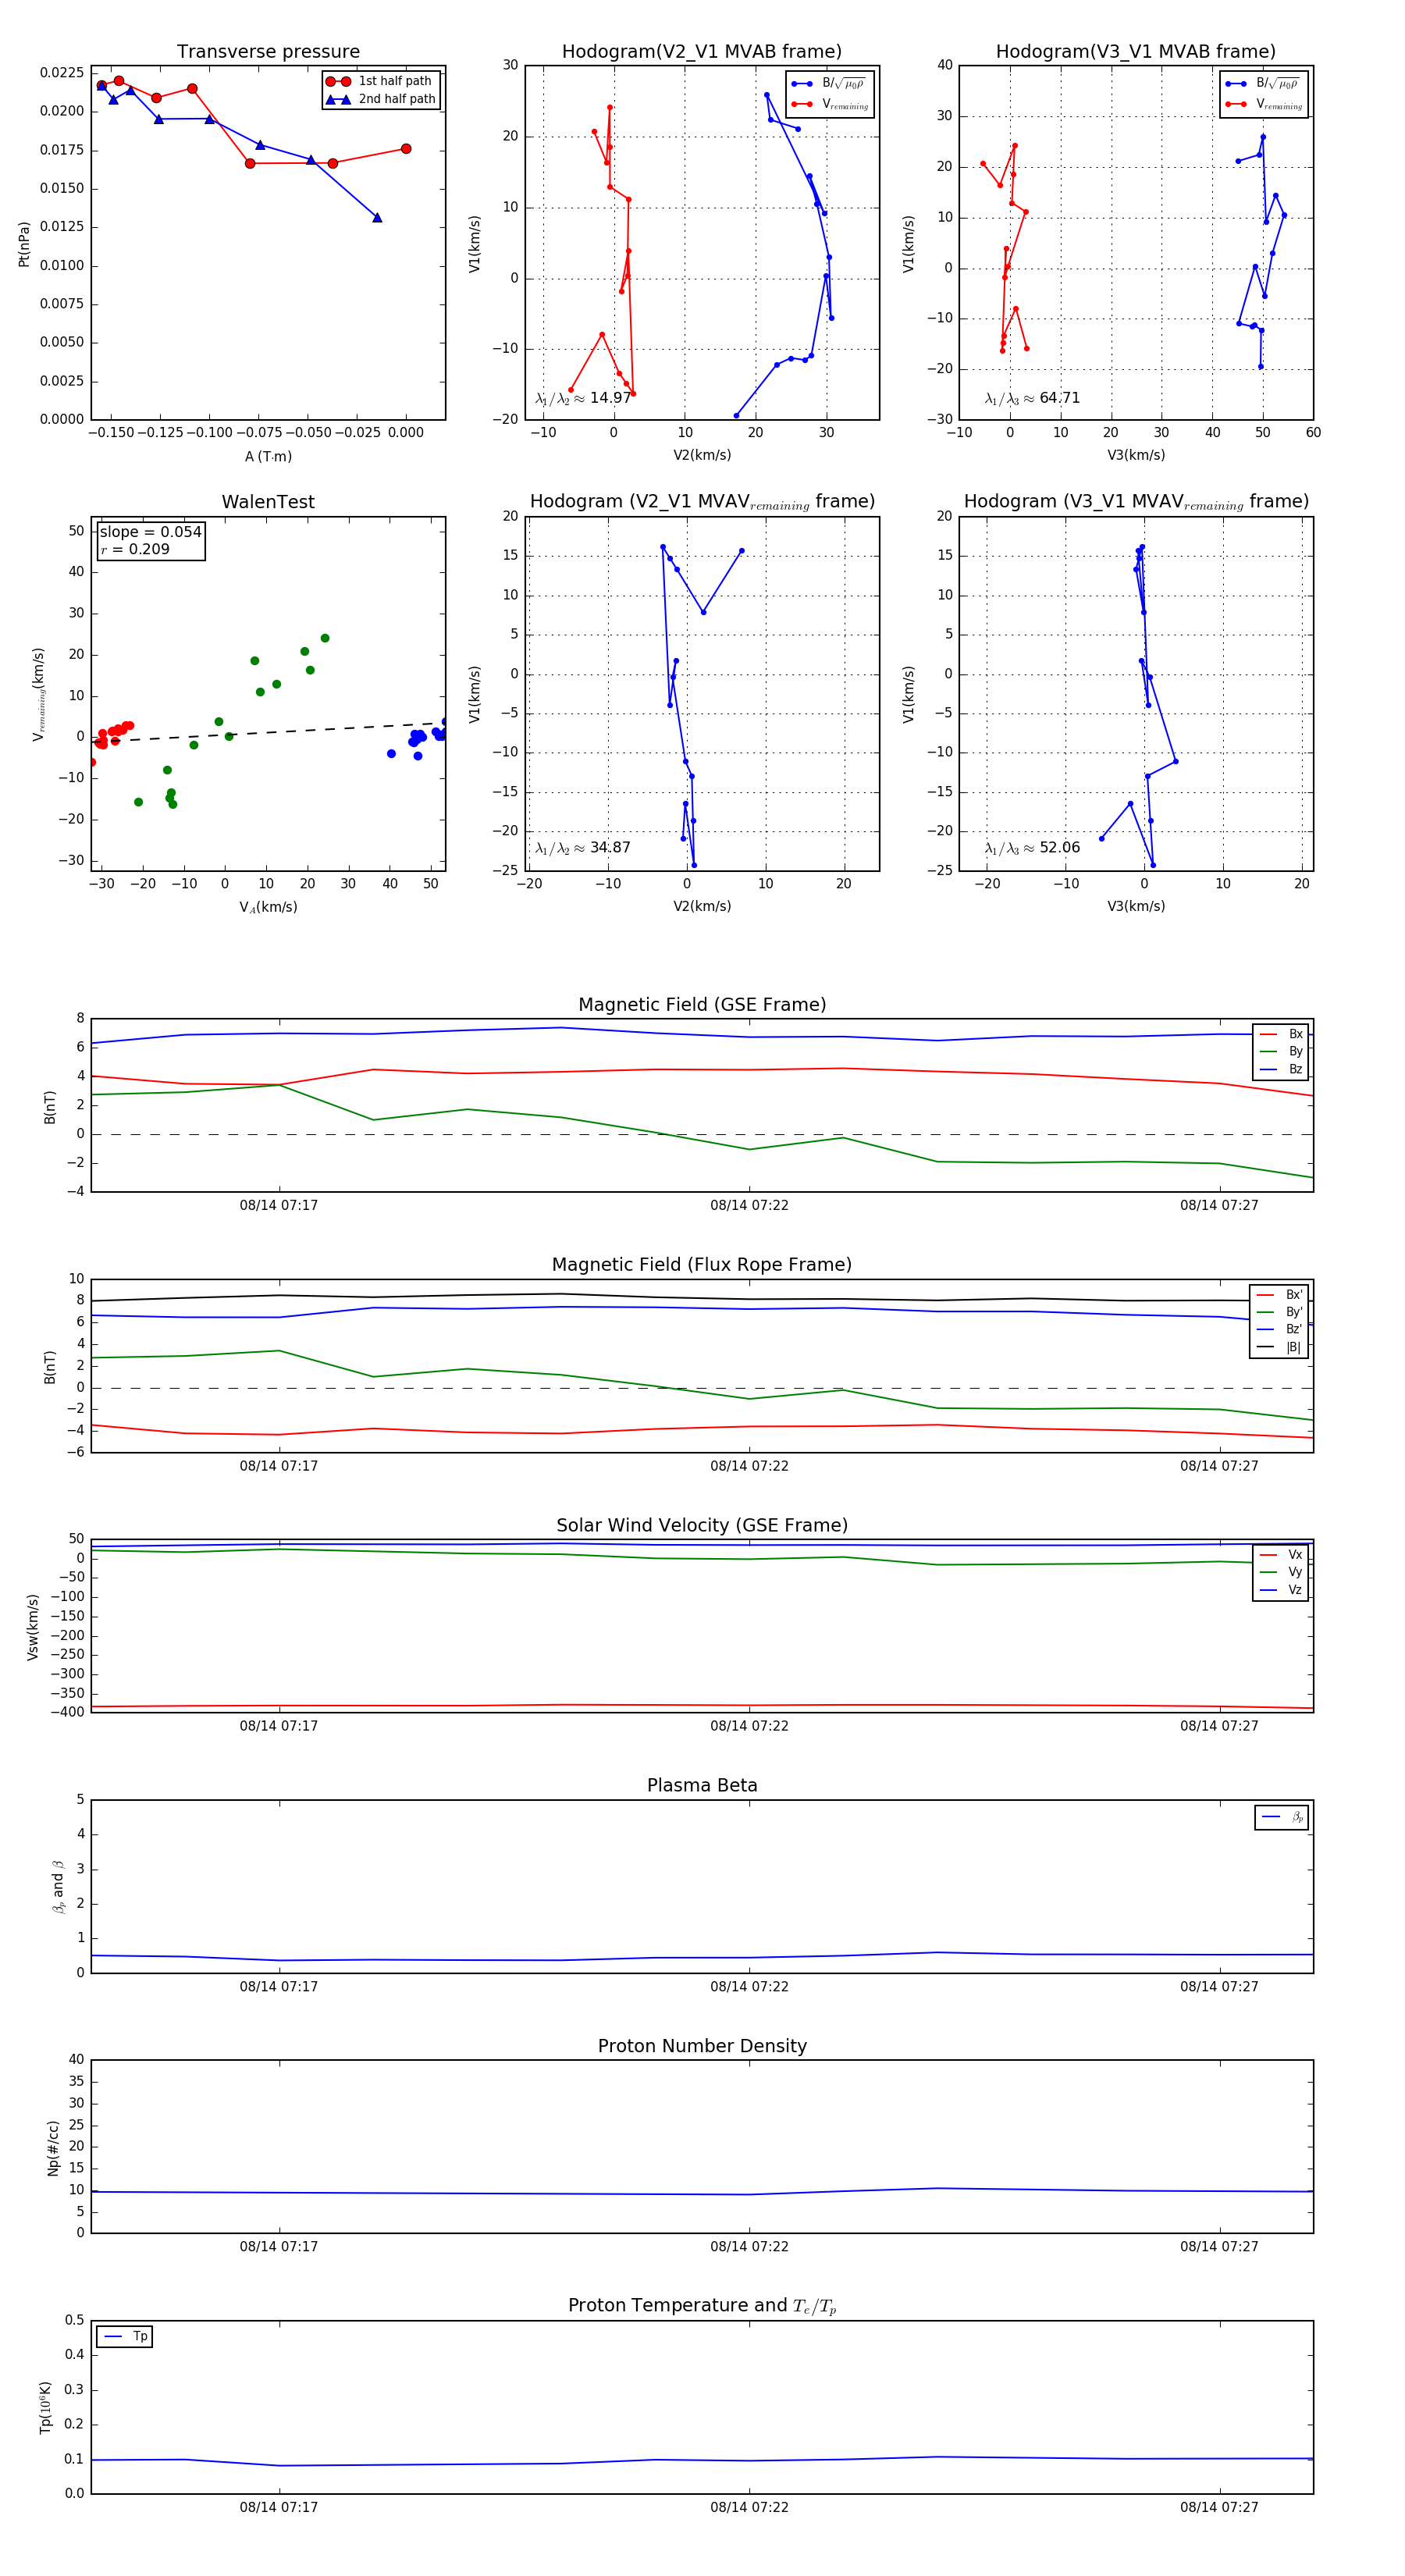Click the 'Transverse pressure' plot title
This screenshot has width=1405, height=2576.
coord(268,52)
